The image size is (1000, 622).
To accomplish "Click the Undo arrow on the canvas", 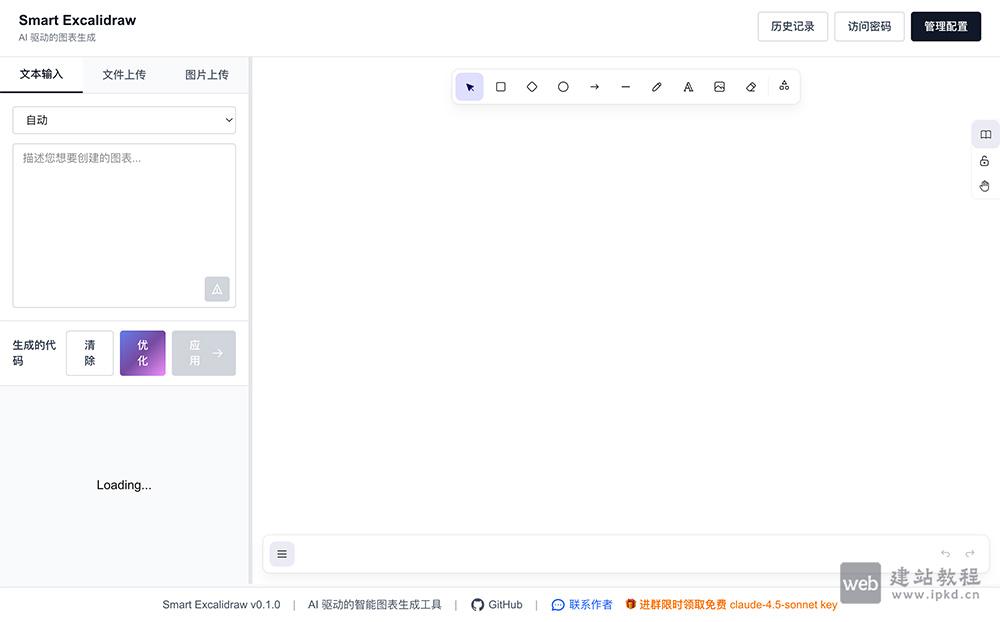I will tap(944, 553).
